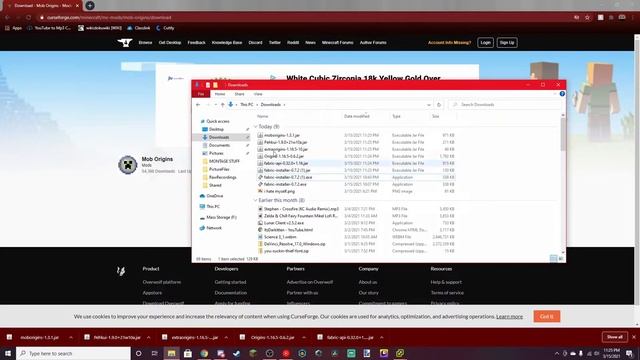Select Documents in navigation pane
This screenshot has width=640, height=360.
(x=219, y=145)
